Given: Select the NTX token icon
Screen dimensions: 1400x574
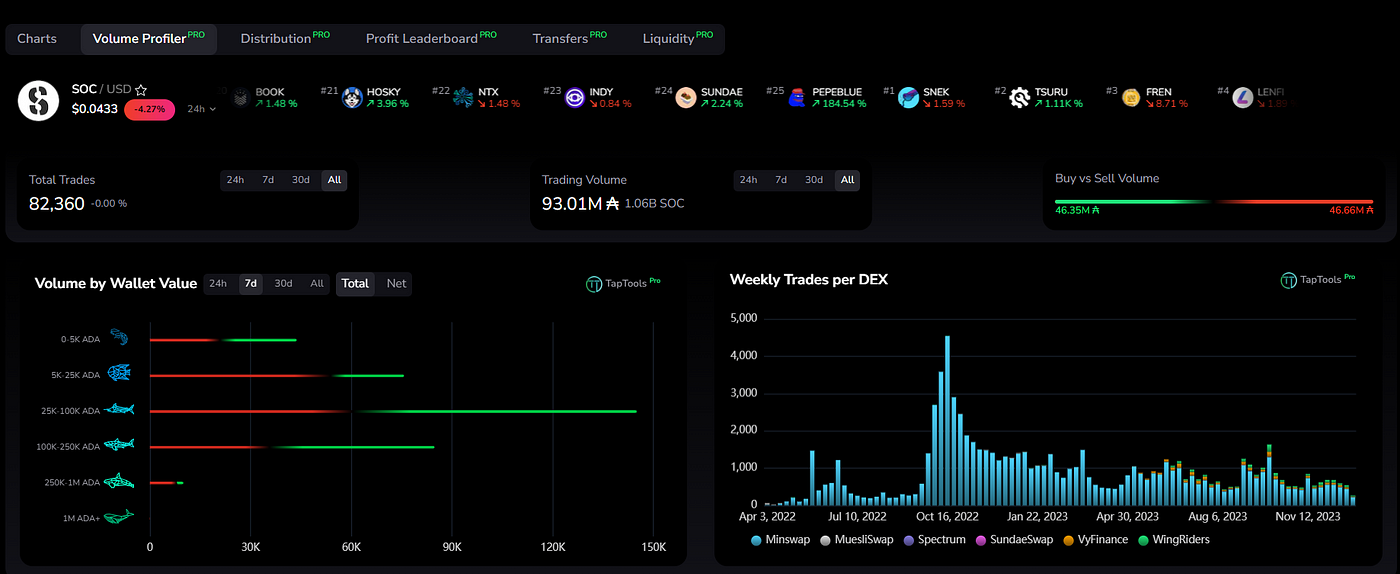Looking at the screenshot, I should pyautogui.click(x=463, y=97).
